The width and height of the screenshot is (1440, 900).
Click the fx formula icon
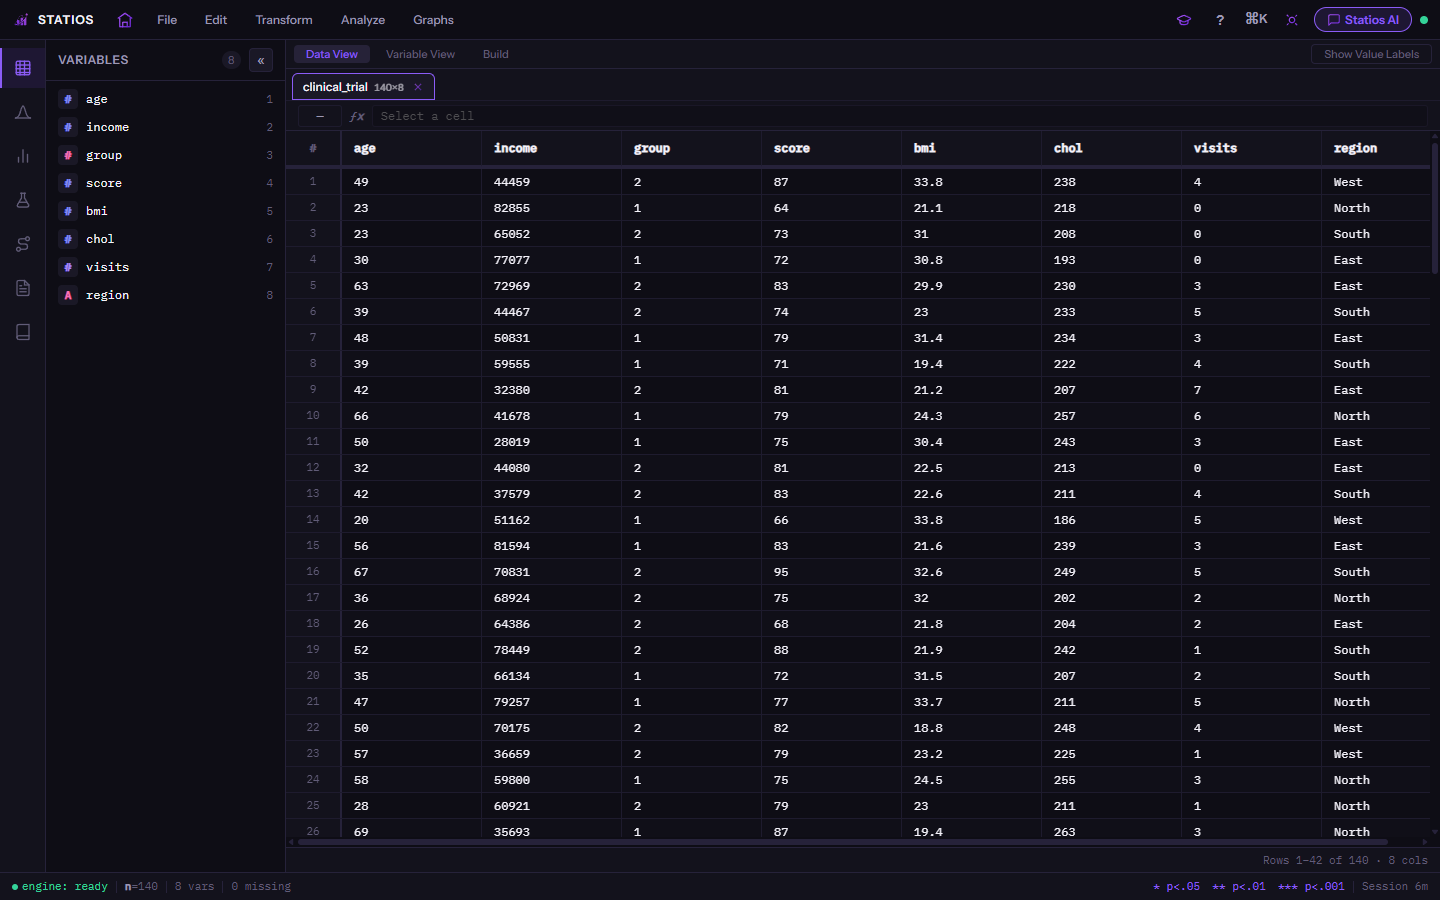coord(357,116)
